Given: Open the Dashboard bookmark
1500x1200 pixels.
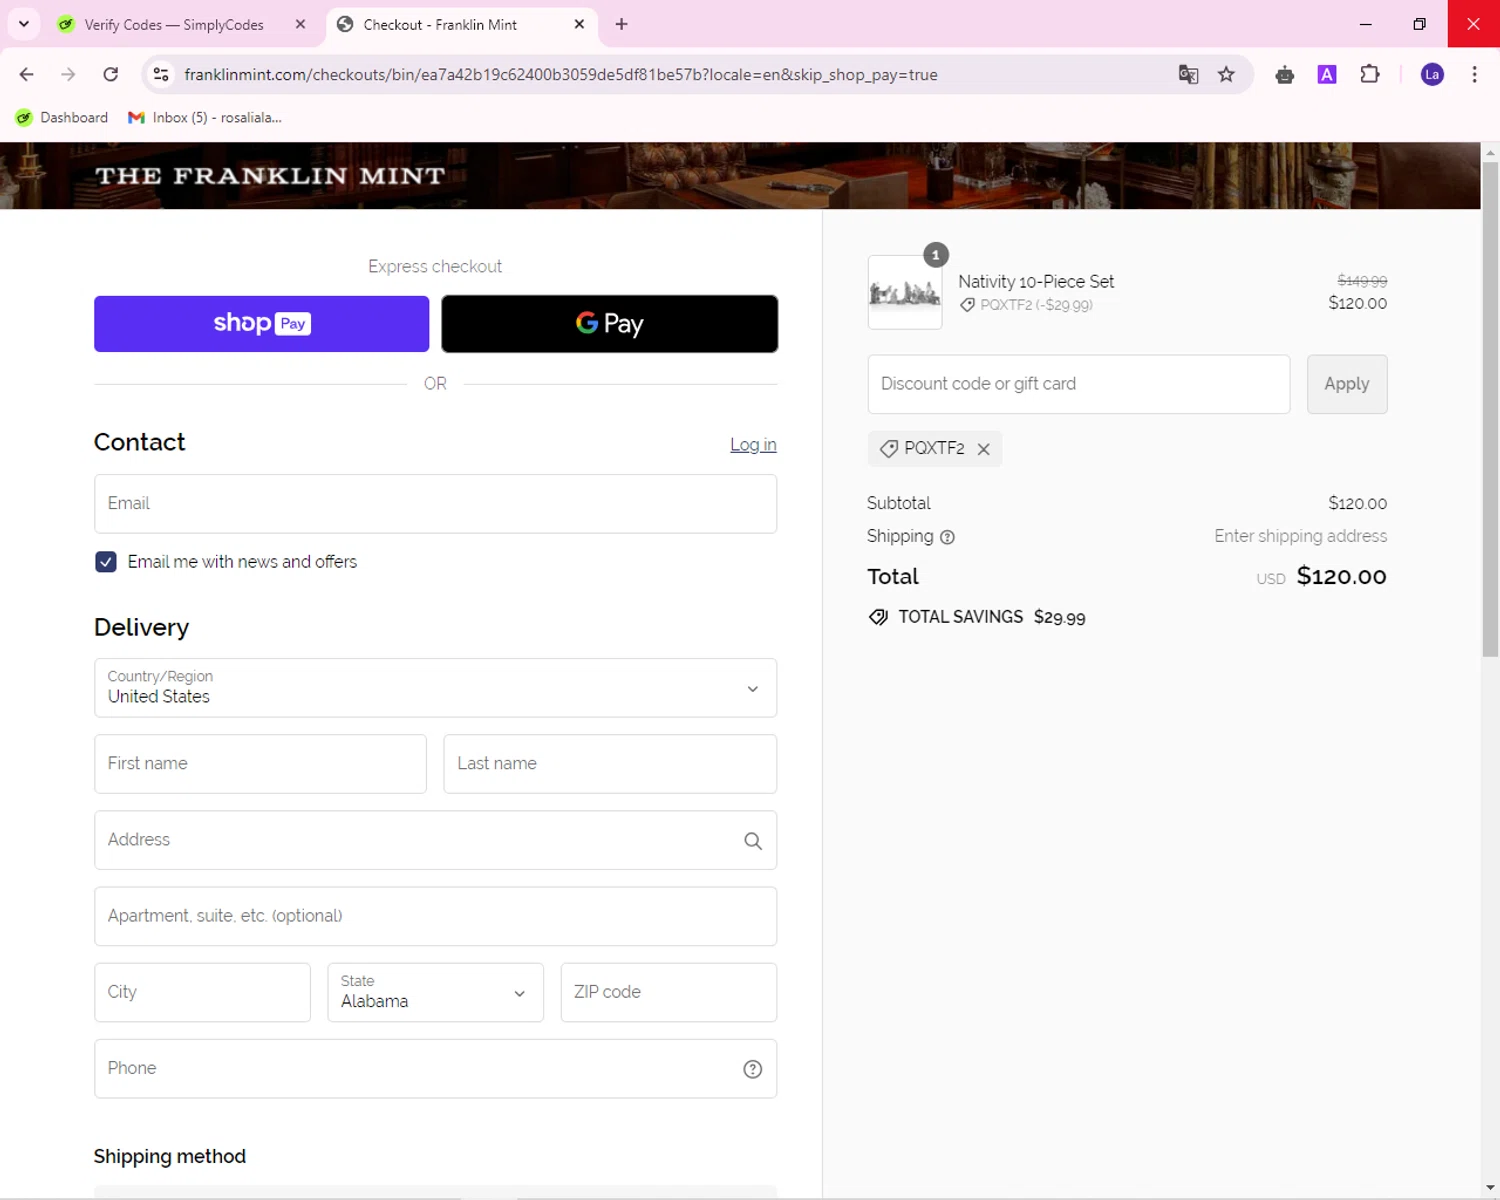Looking at the screenshot, I should click(x=62, y=118).
